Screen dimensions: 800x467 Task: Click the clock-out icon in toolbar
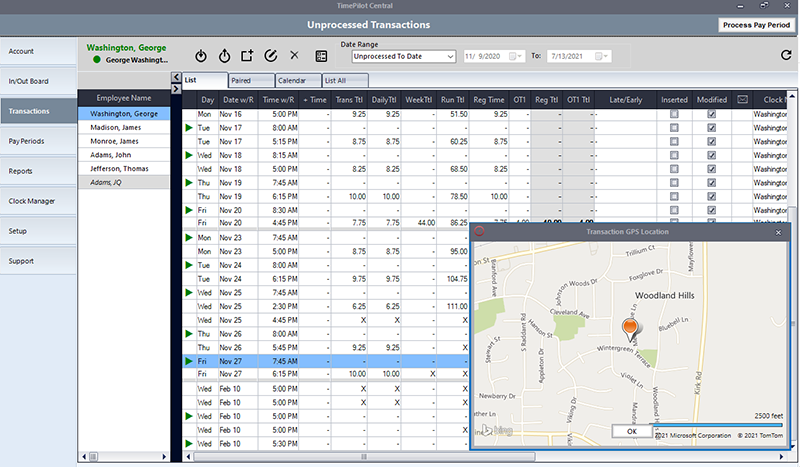pyautogui.click(x=224, y=56)
